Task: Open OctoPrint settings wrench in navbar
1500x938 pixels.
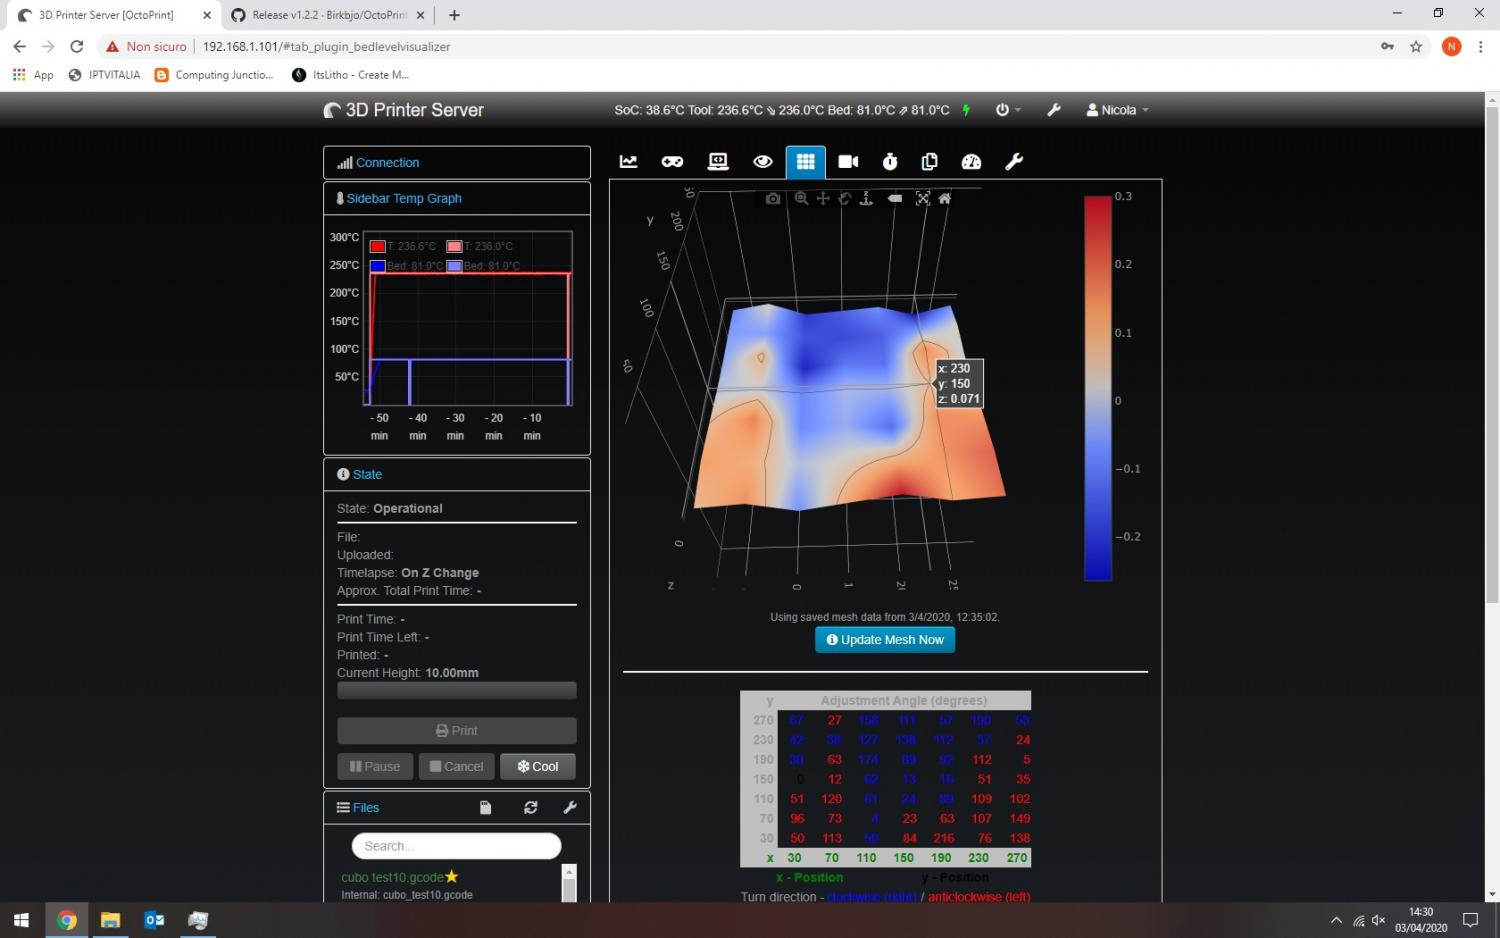Action: click(x=1053, y=110)
